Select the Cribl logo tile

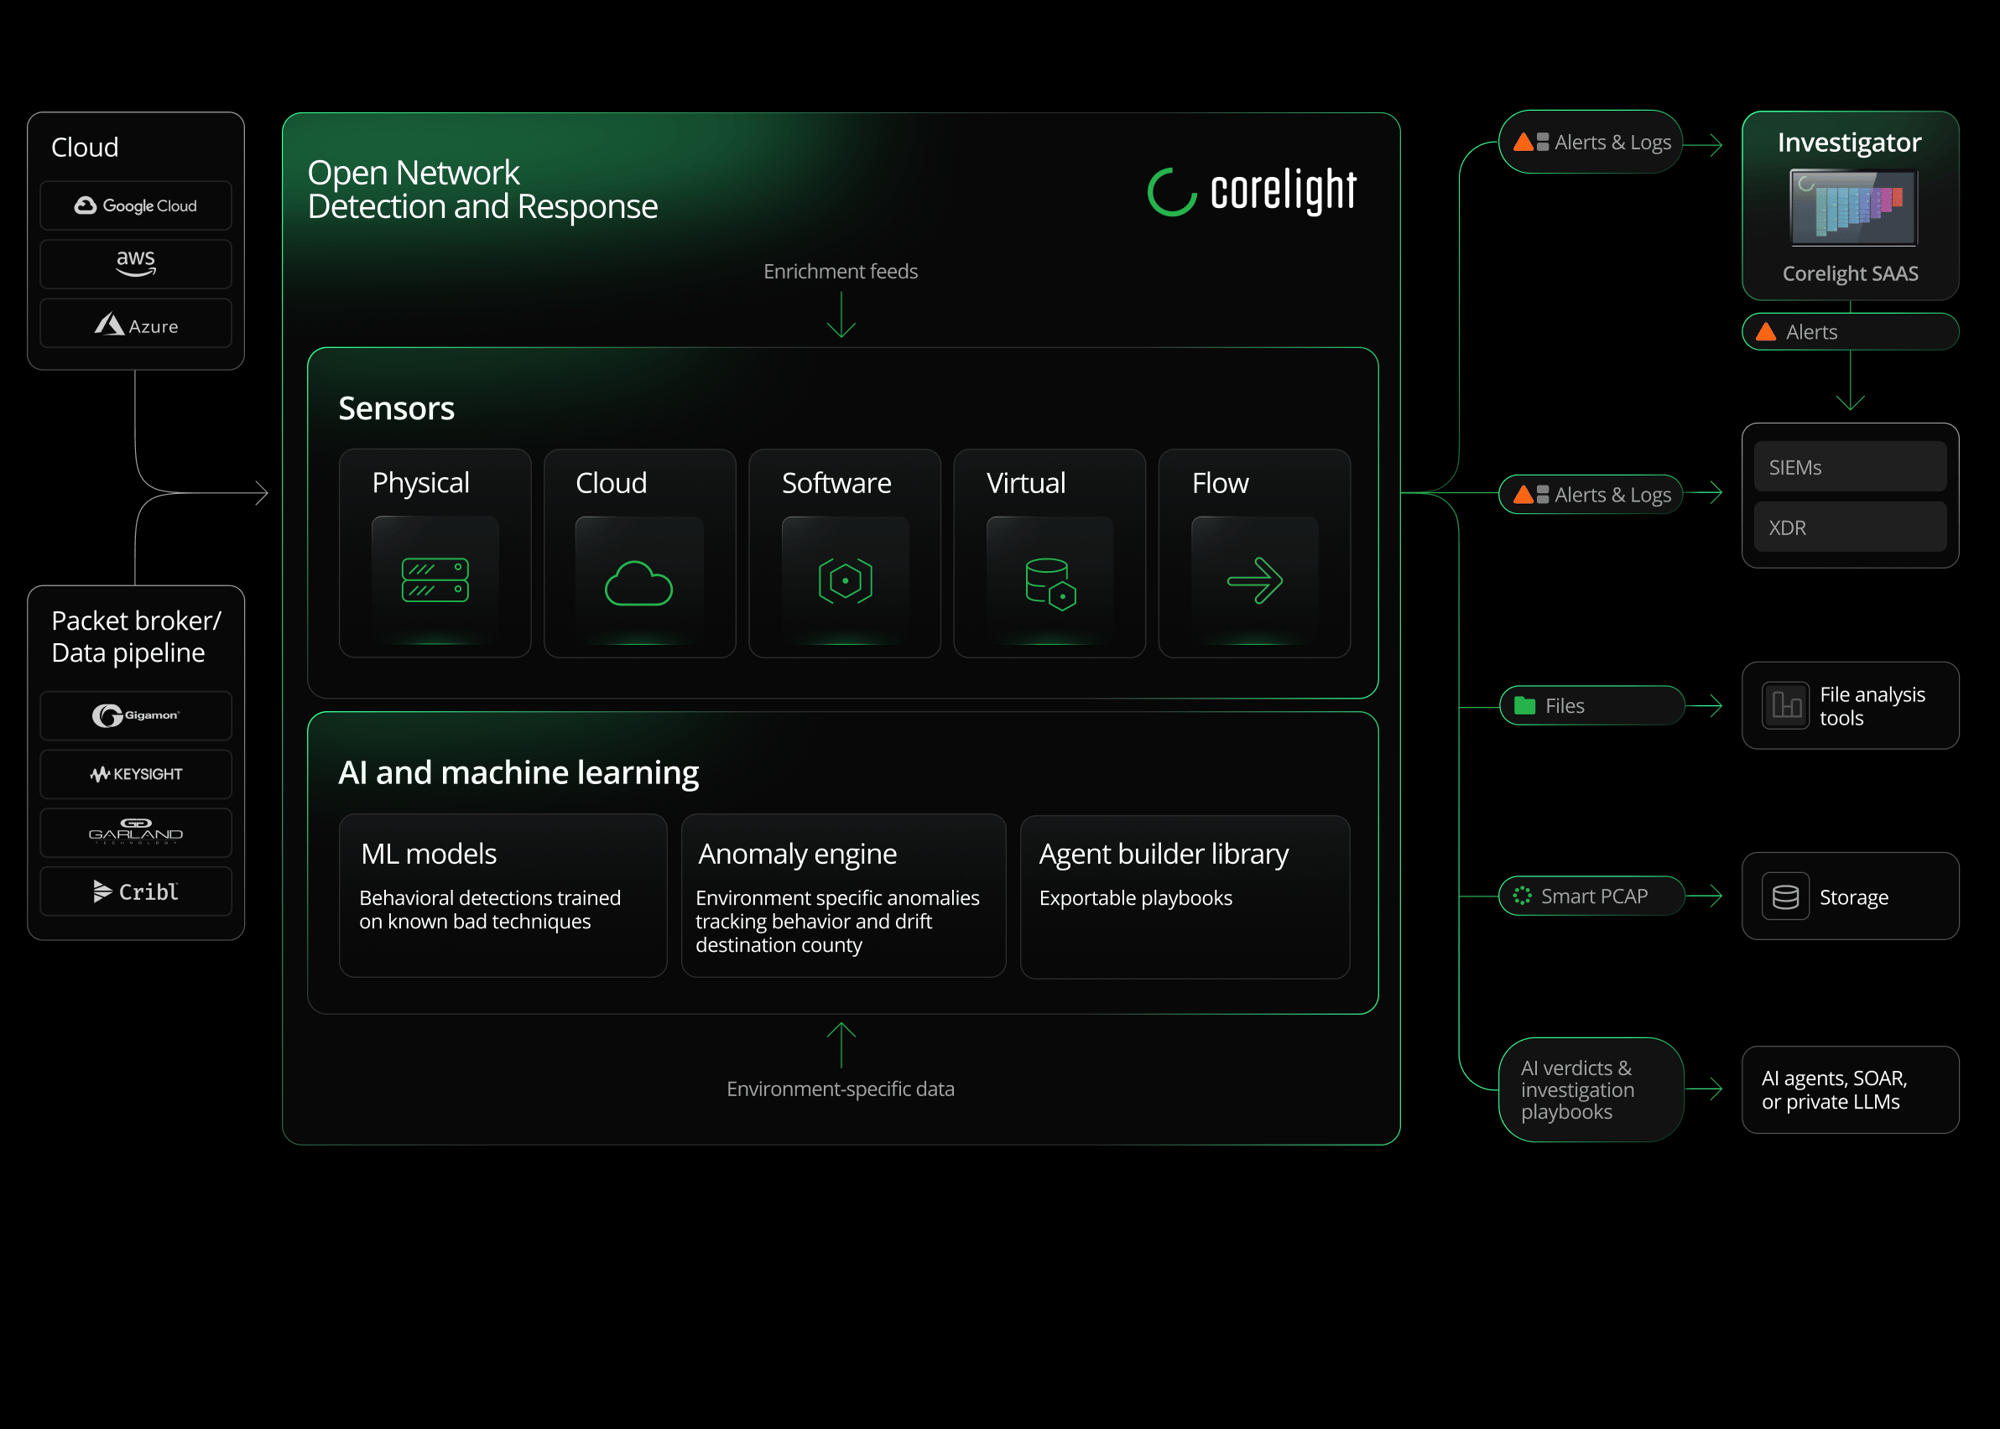[136, 892]
